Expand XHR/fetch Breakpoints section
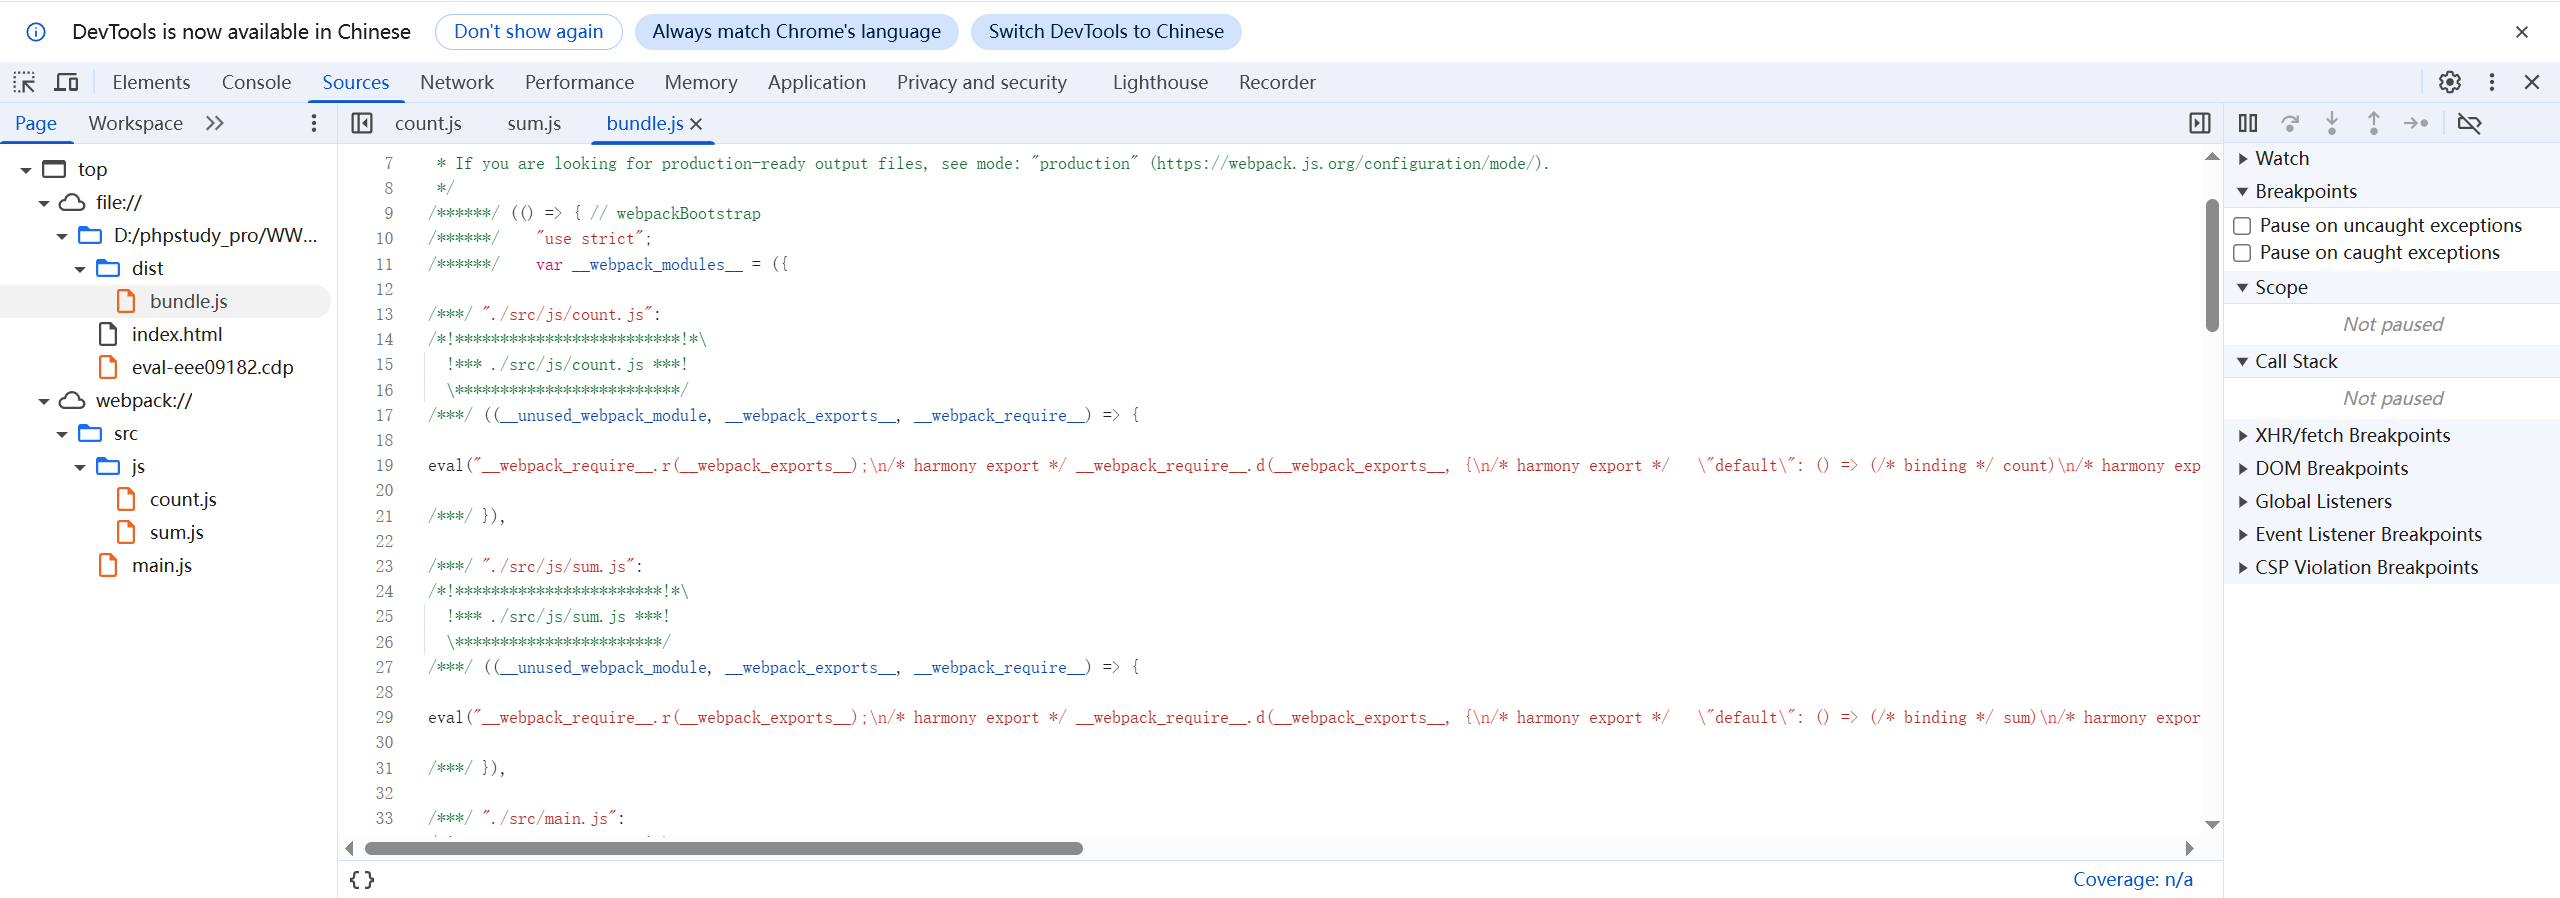 2243,436
